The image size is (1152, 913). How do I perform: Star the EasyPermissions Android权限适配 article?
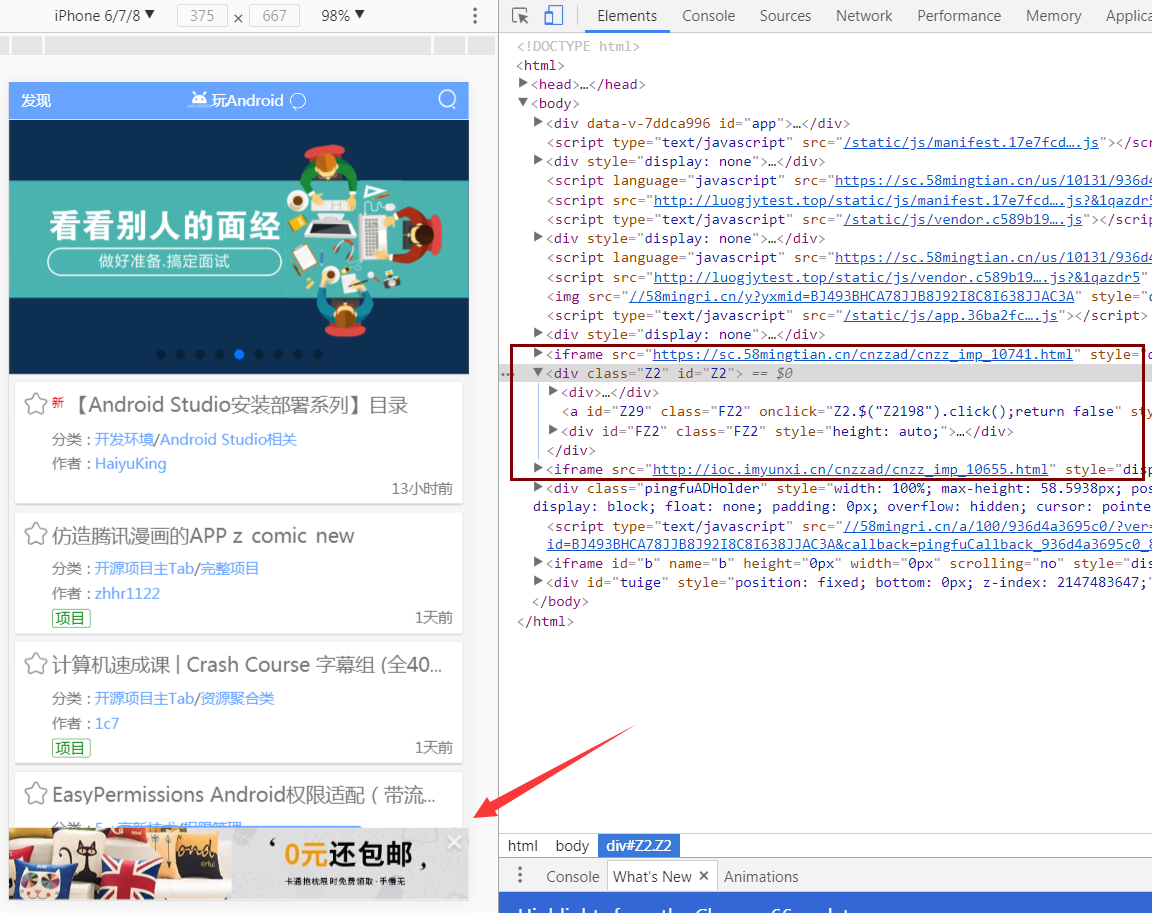pos(35,793)
